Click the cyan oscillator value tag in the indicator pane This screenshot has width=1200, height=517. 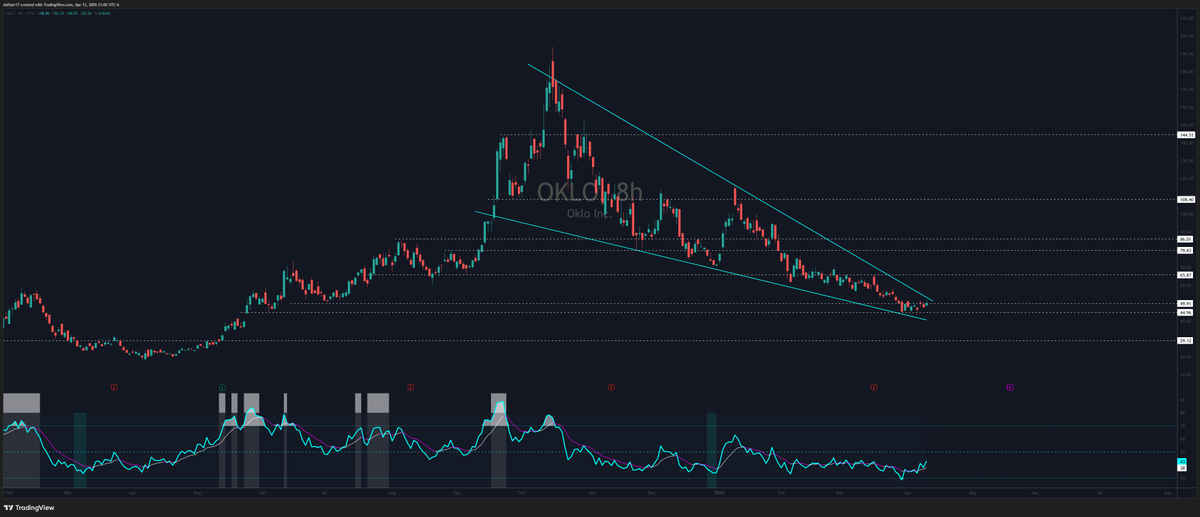[x=1182, y=462]
